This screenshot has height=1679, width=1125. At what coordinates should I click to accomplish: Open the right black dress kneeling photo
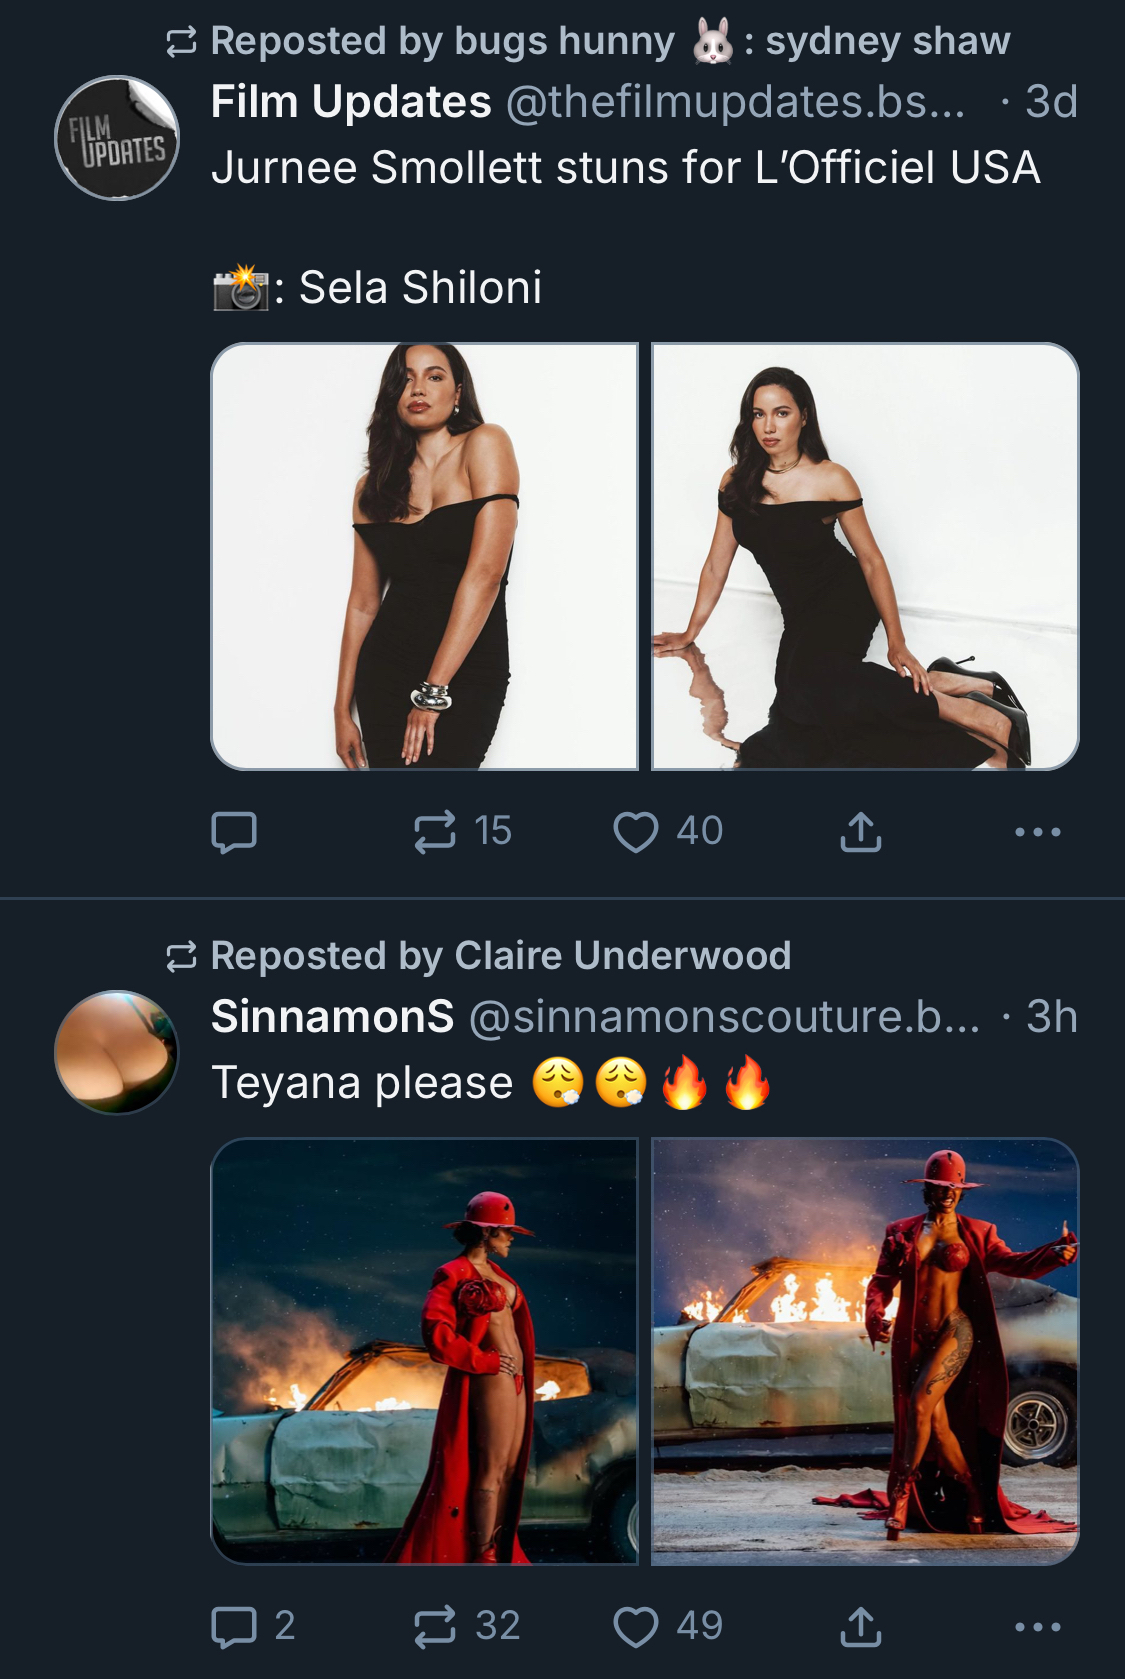865,556
